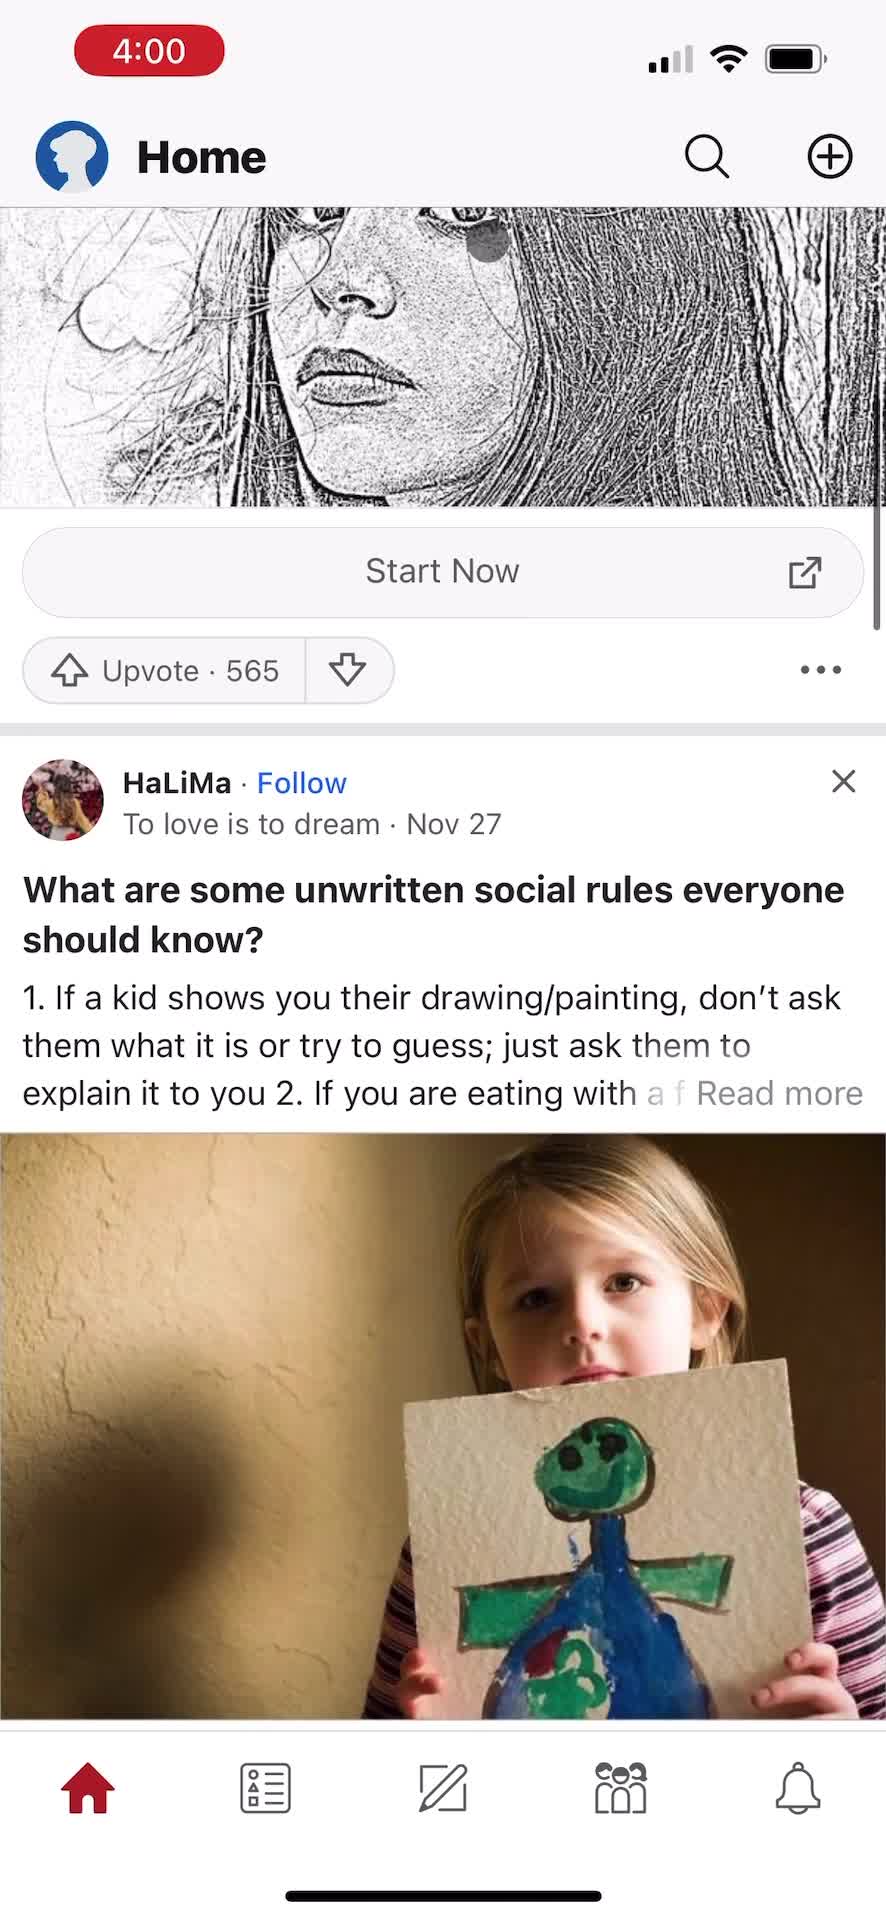Image resolution: width=886 pixels, height=1920 pixels.
Task: Open the search magnifier icon
Action: pyautogui.click(x=707, y=157)
